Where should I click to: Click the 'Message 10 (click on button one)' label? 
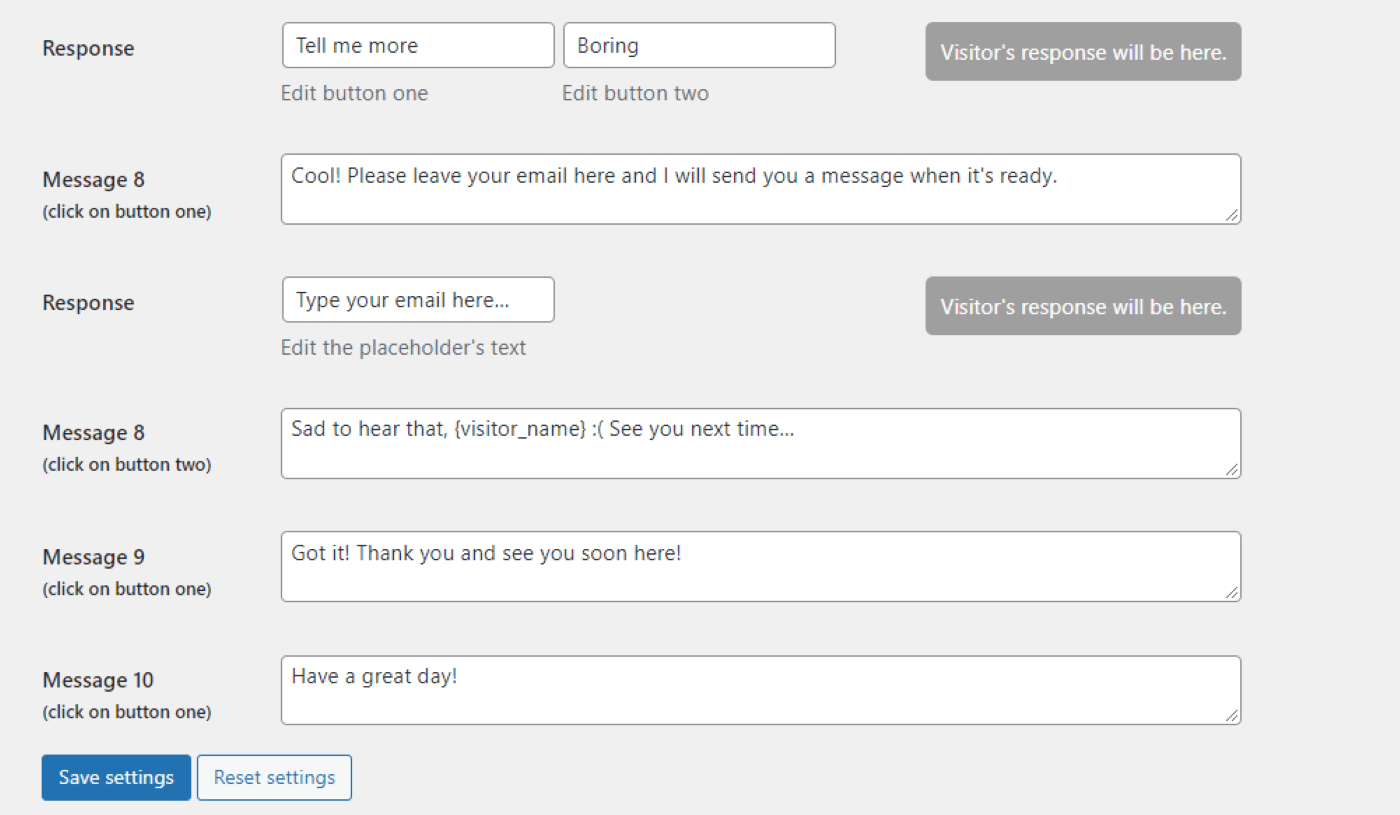click(x=127, y=694)
